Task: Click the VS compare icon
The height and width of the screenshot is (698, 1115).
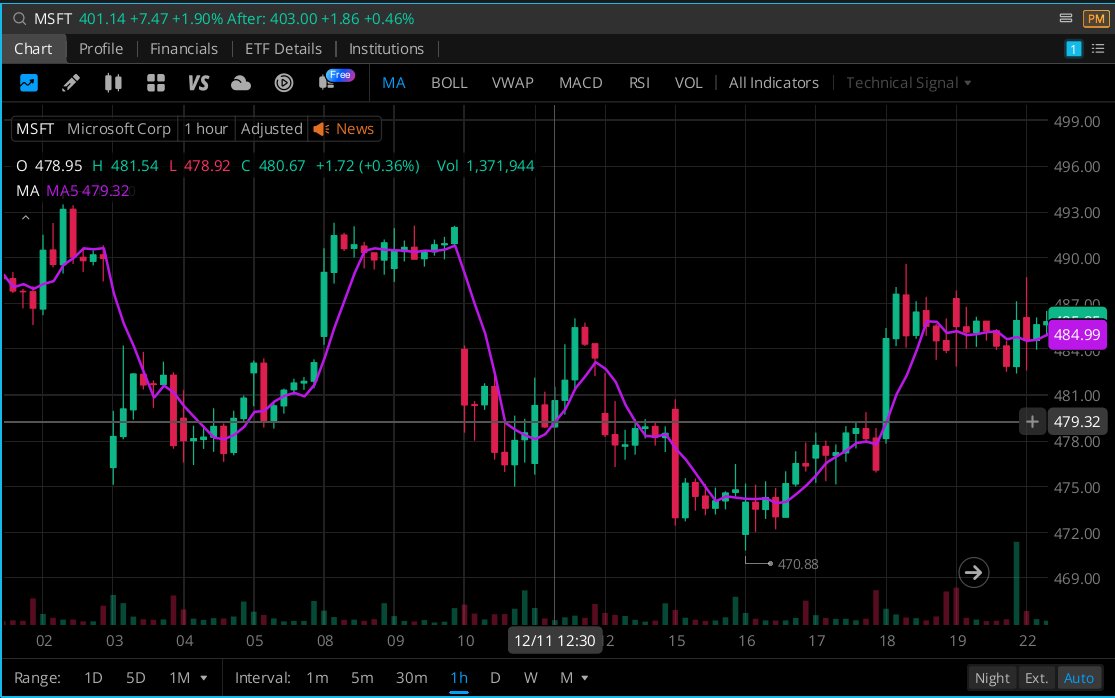Action: point(198,83)
